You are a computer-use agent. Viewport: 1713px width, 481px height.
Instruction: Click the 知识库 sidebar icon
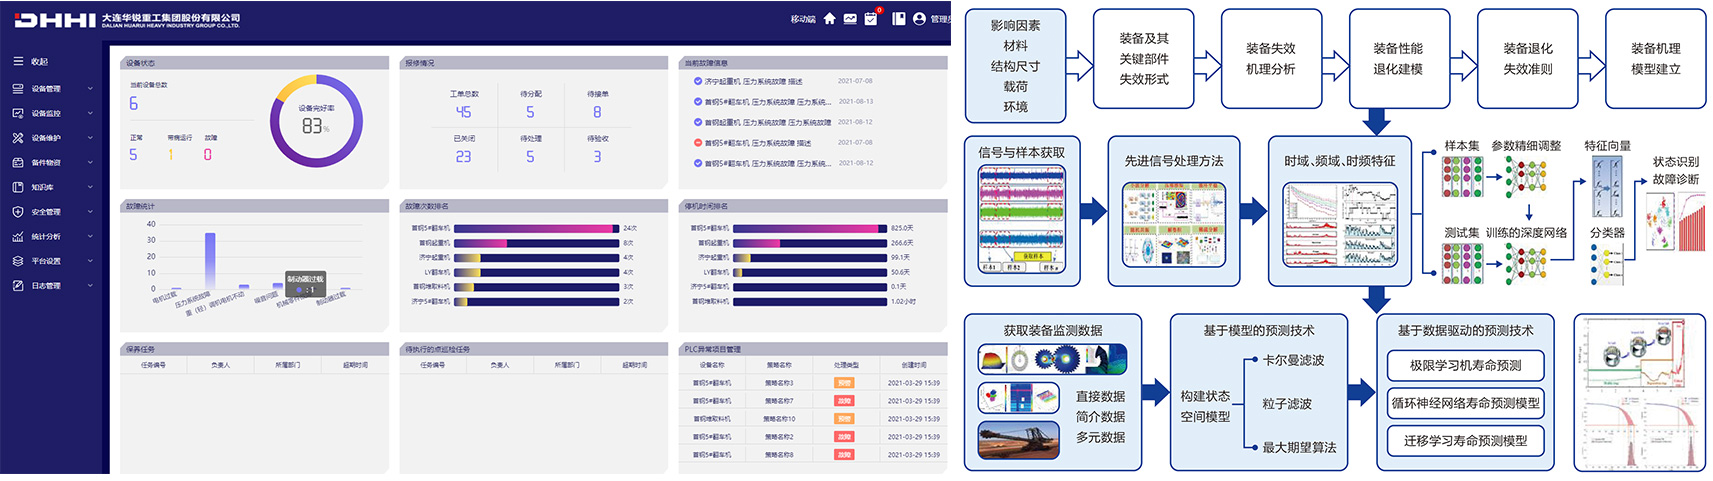[x=18, y=187]
